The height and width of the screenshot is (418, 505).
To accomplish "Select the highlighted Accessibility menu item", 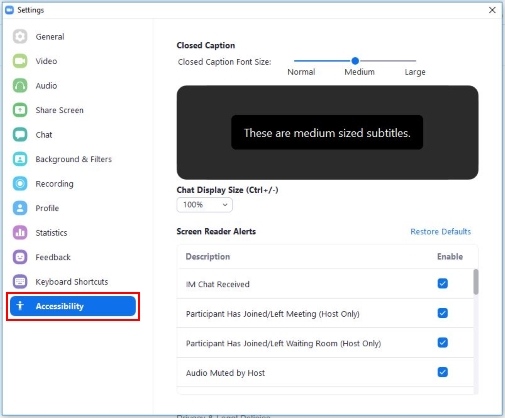I will coord(73,306).
